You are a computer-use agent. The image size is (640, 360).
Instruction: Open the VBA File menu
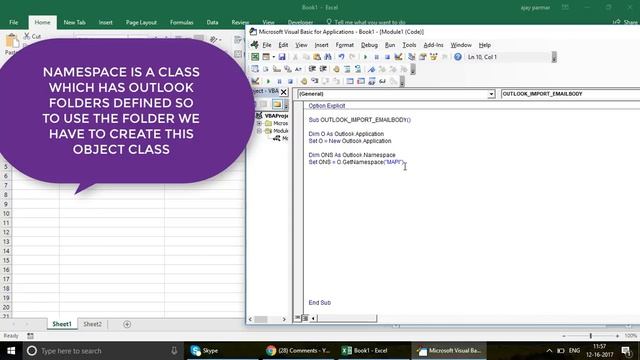pyautogui.click(x=267, y=45)
